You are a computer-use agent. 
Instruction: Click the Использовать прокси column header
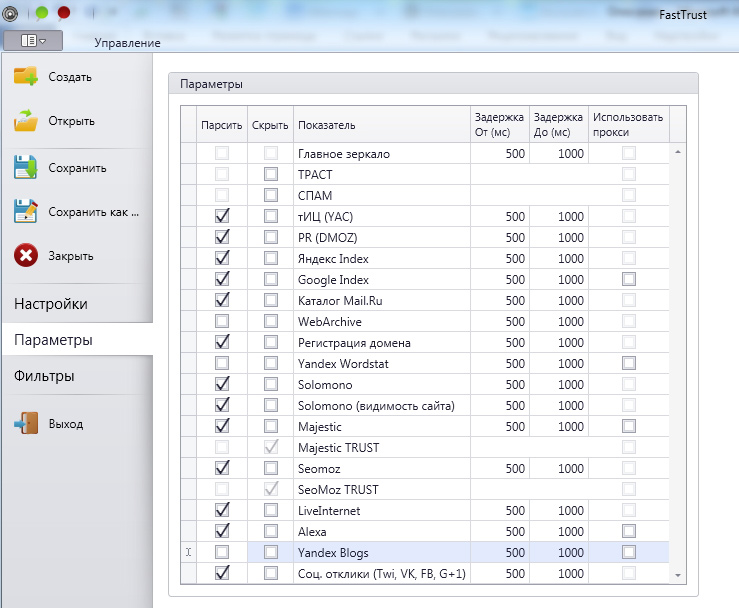click(629, 125)
